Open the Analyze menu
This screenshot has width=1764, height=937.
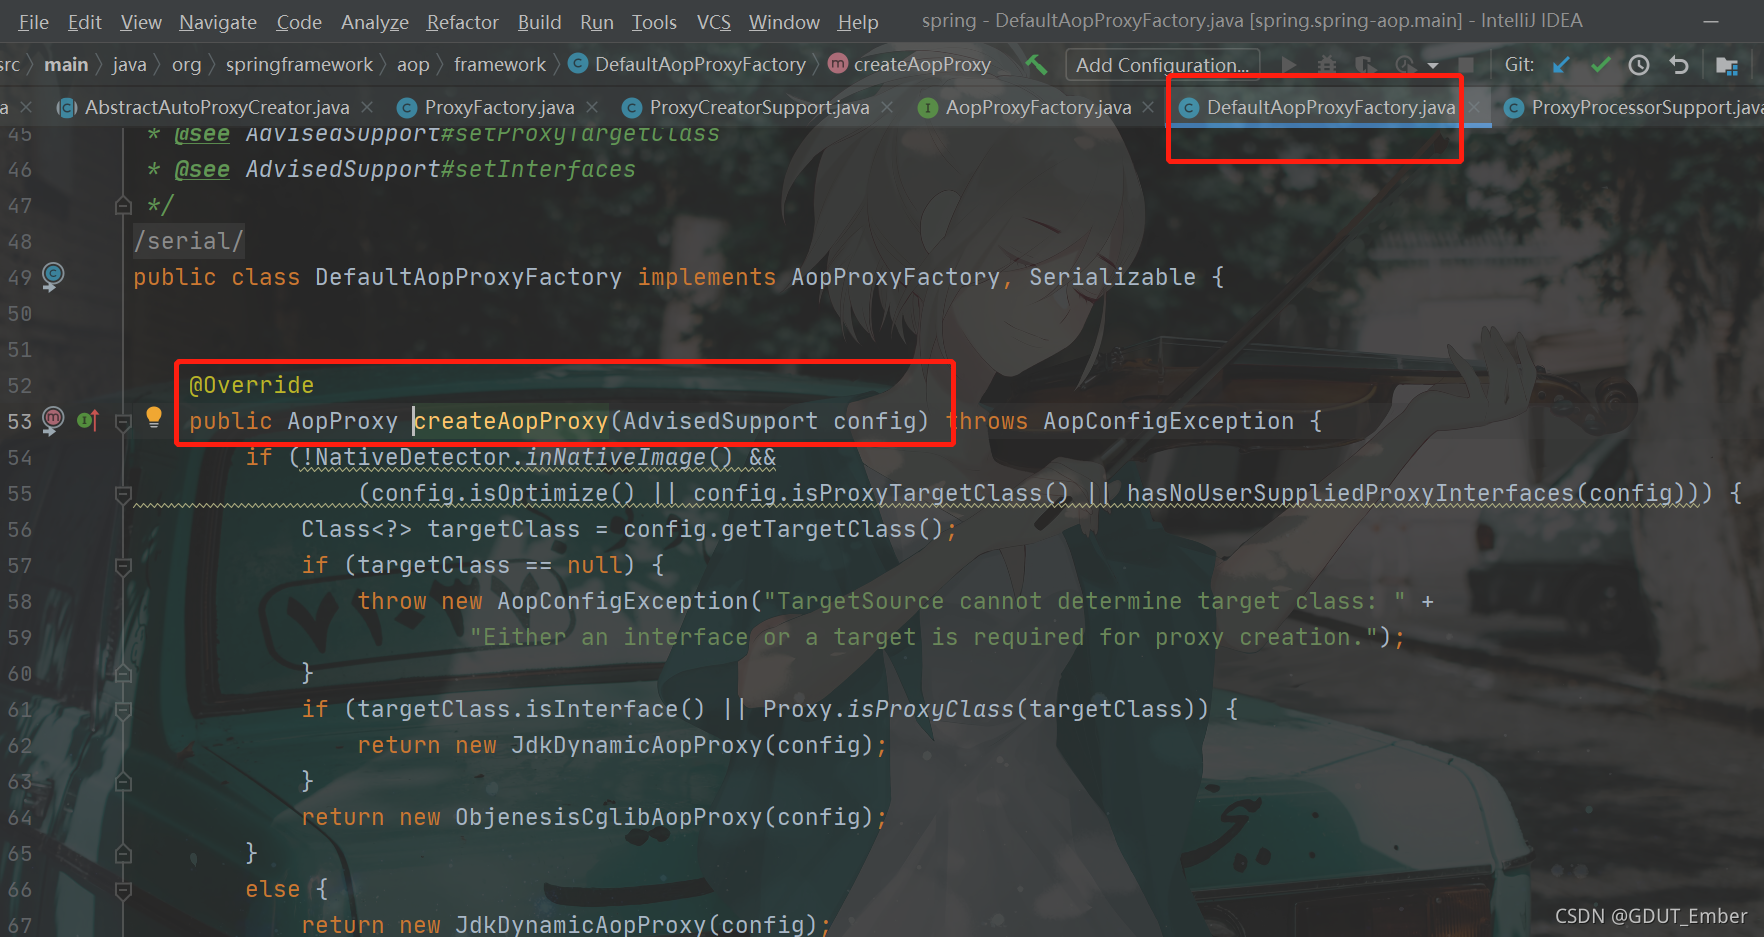[x=374, y=21]
